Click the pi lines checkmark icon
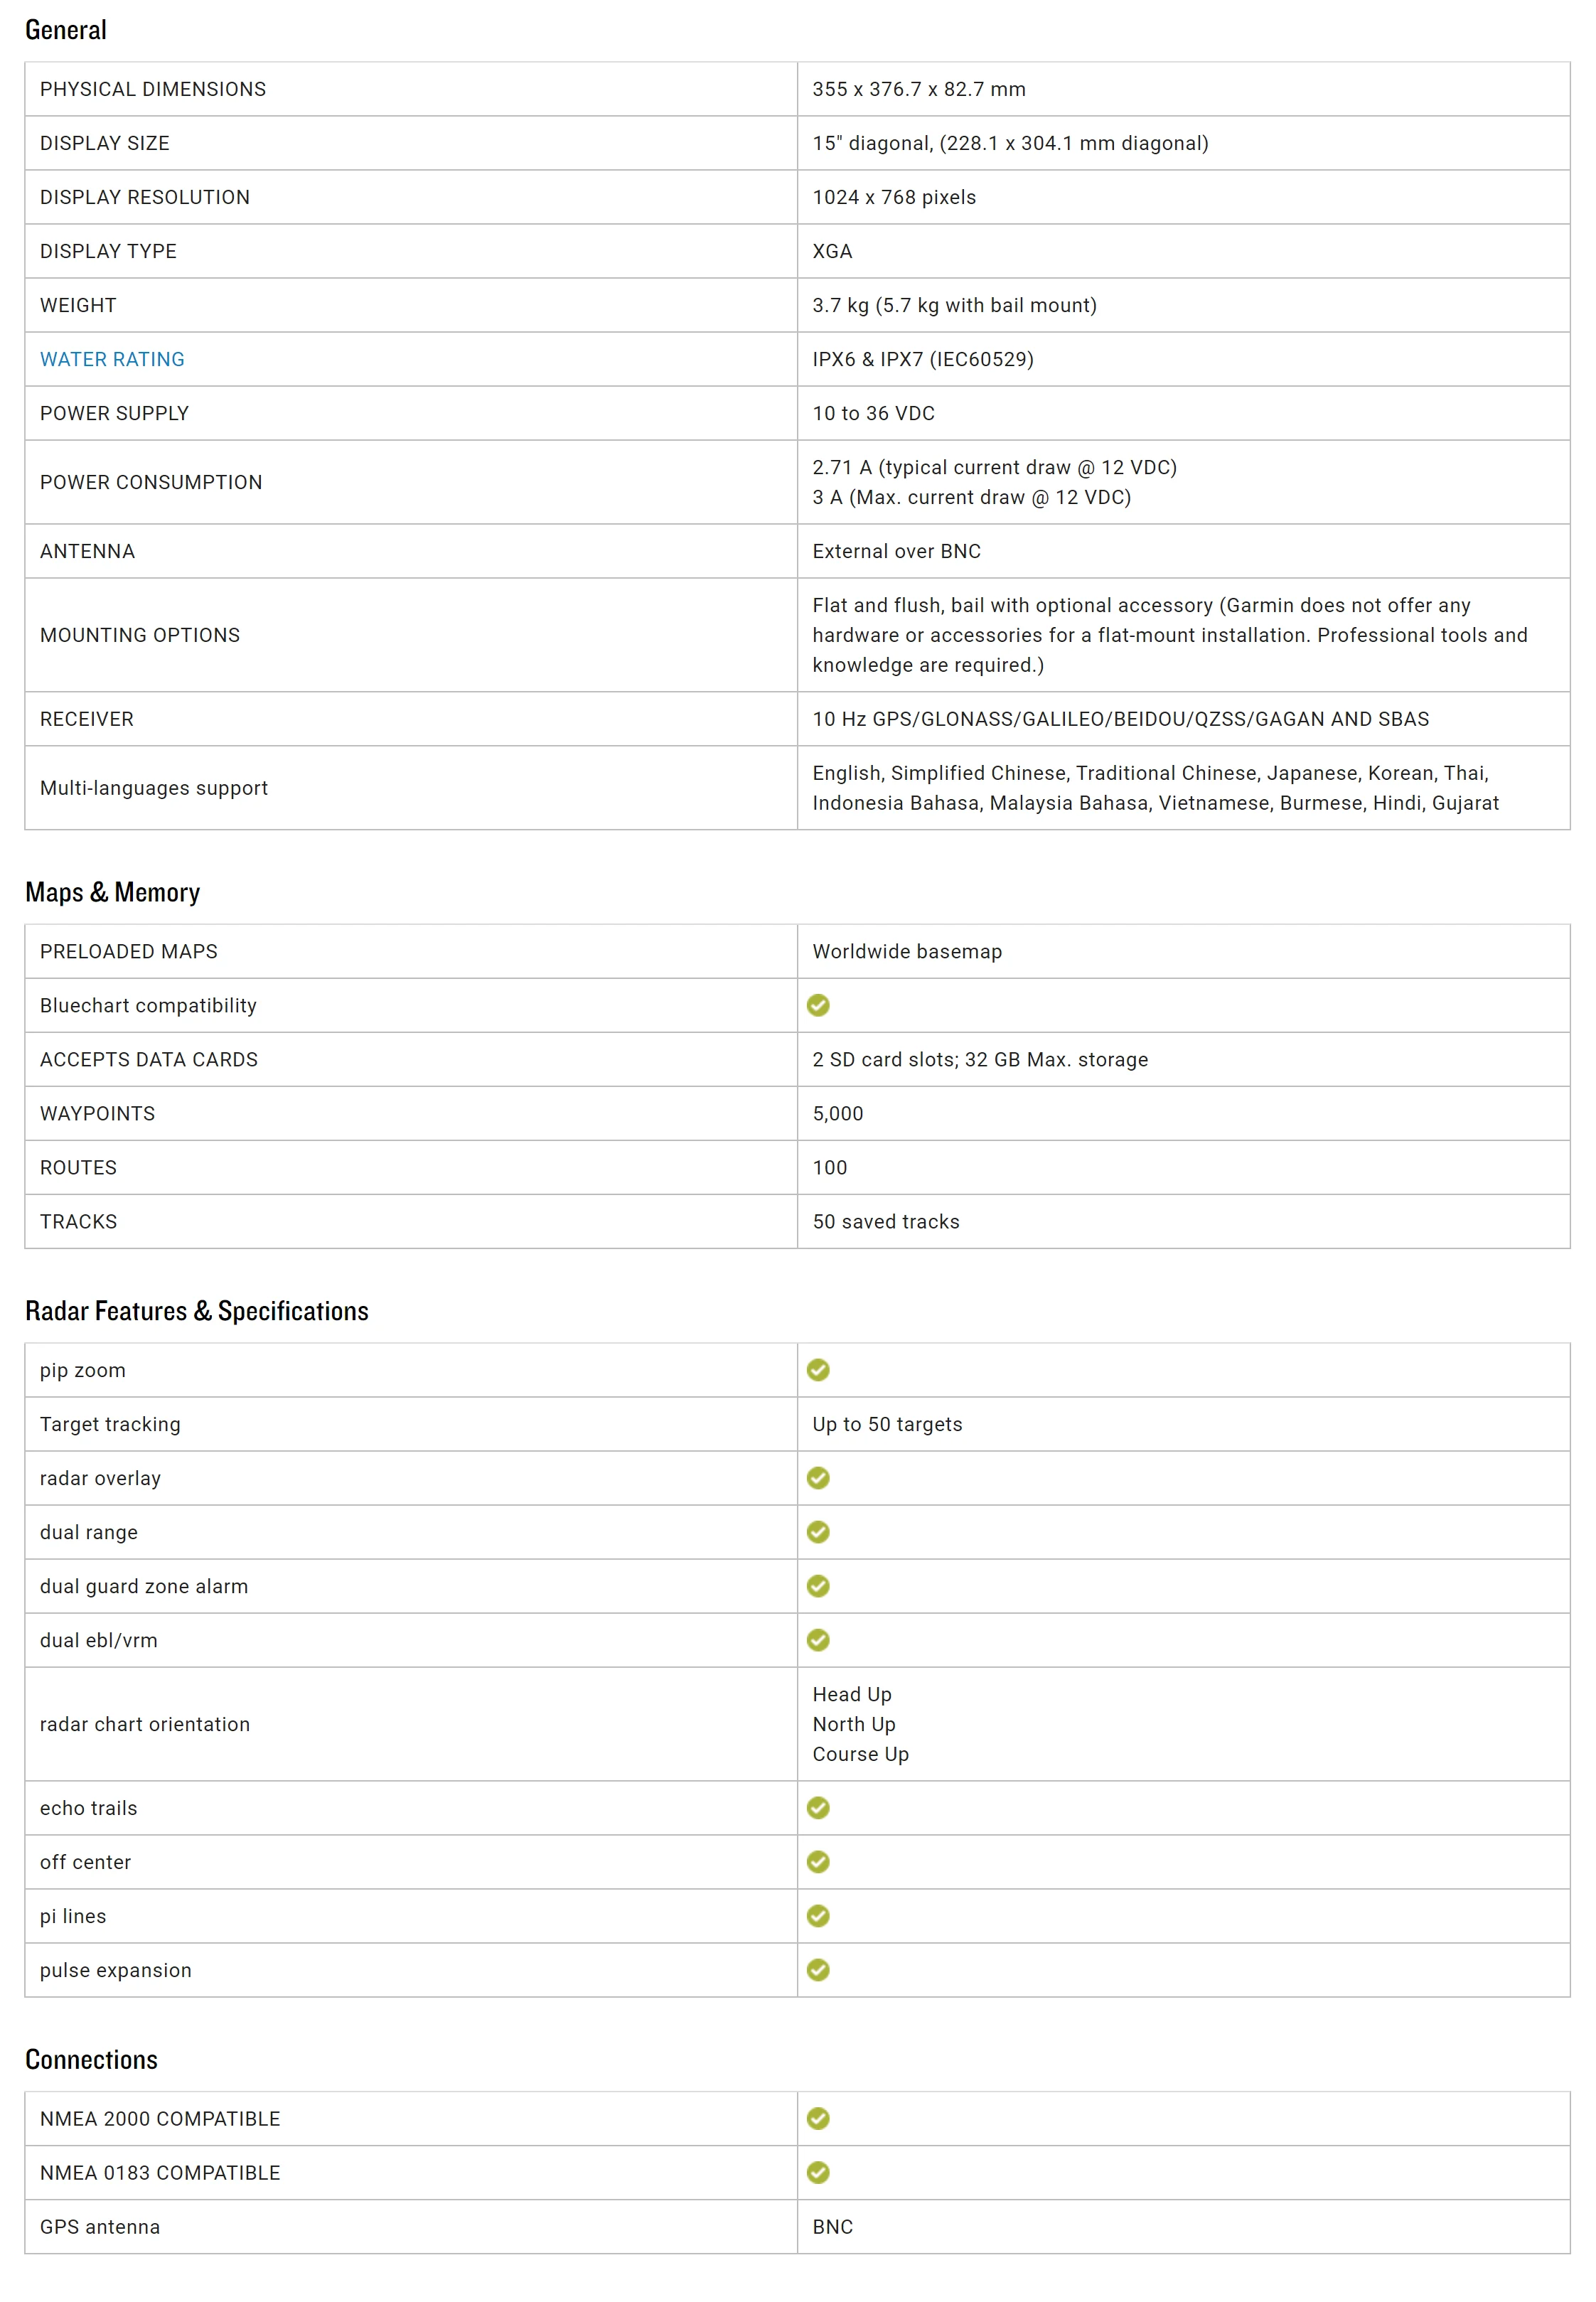Image resolution: width=1596 pixels, height=2302 pixels. tap(818, 1916)
